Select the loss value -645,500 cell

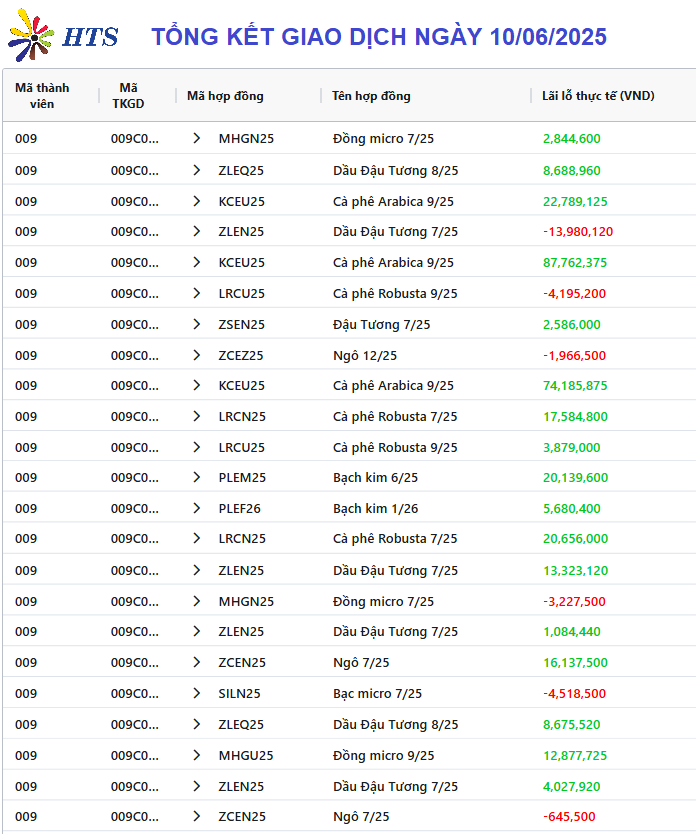(569, 816)
